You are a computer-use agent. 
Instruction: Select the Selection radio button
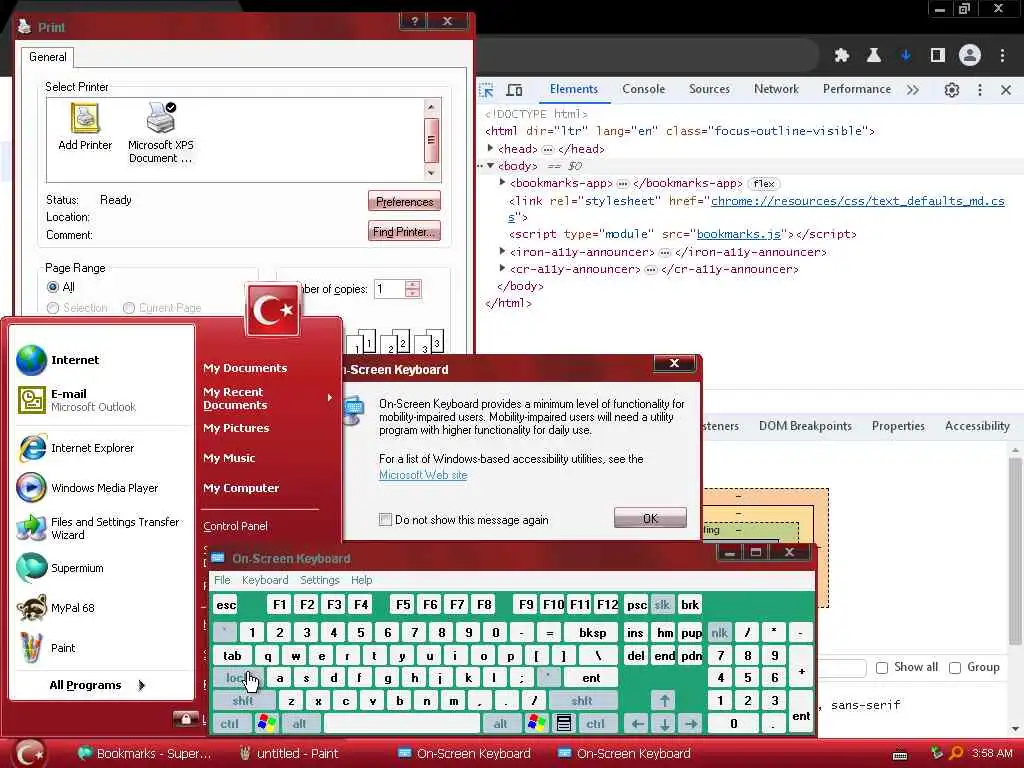53,308
